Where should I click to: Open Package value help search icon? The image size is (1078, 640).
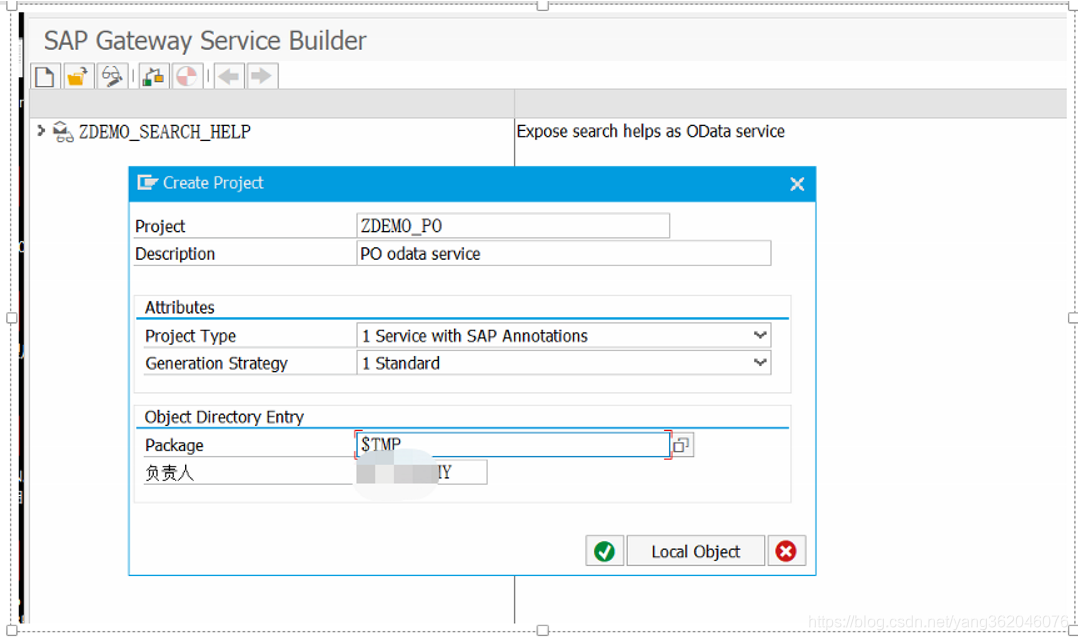pos(681,445)
